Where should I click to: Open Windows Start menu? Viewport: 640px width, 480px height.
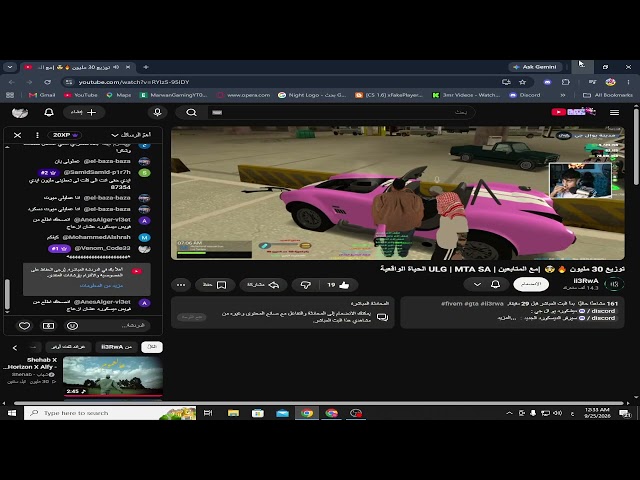click(x=12, y=413)
